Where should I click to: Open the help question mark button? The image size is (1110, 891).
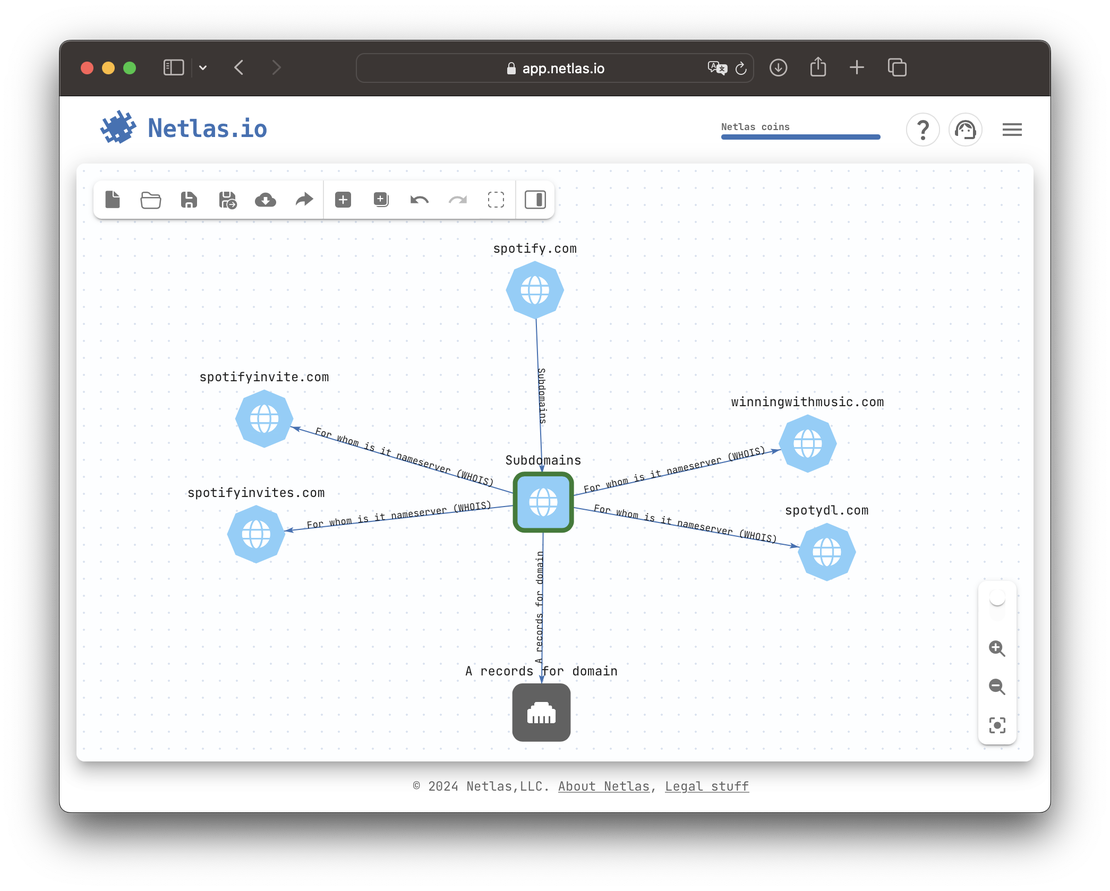(x=923, y=130)
